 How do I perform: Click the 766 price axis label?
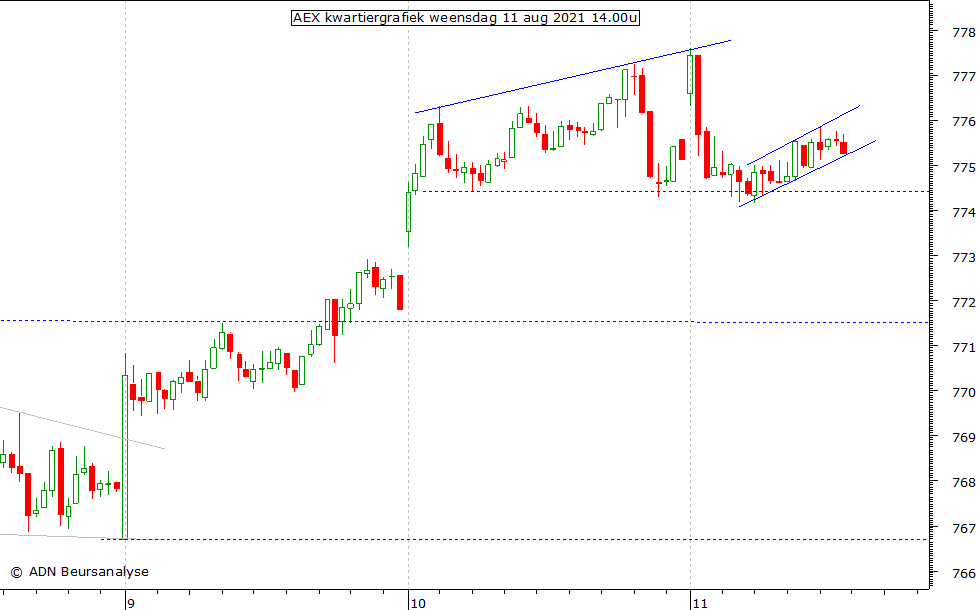point(964,573)
